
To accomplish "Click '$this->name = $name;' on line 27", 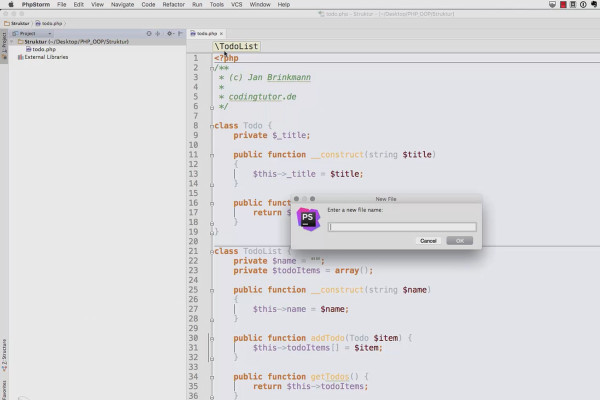I will click(301, 309).
